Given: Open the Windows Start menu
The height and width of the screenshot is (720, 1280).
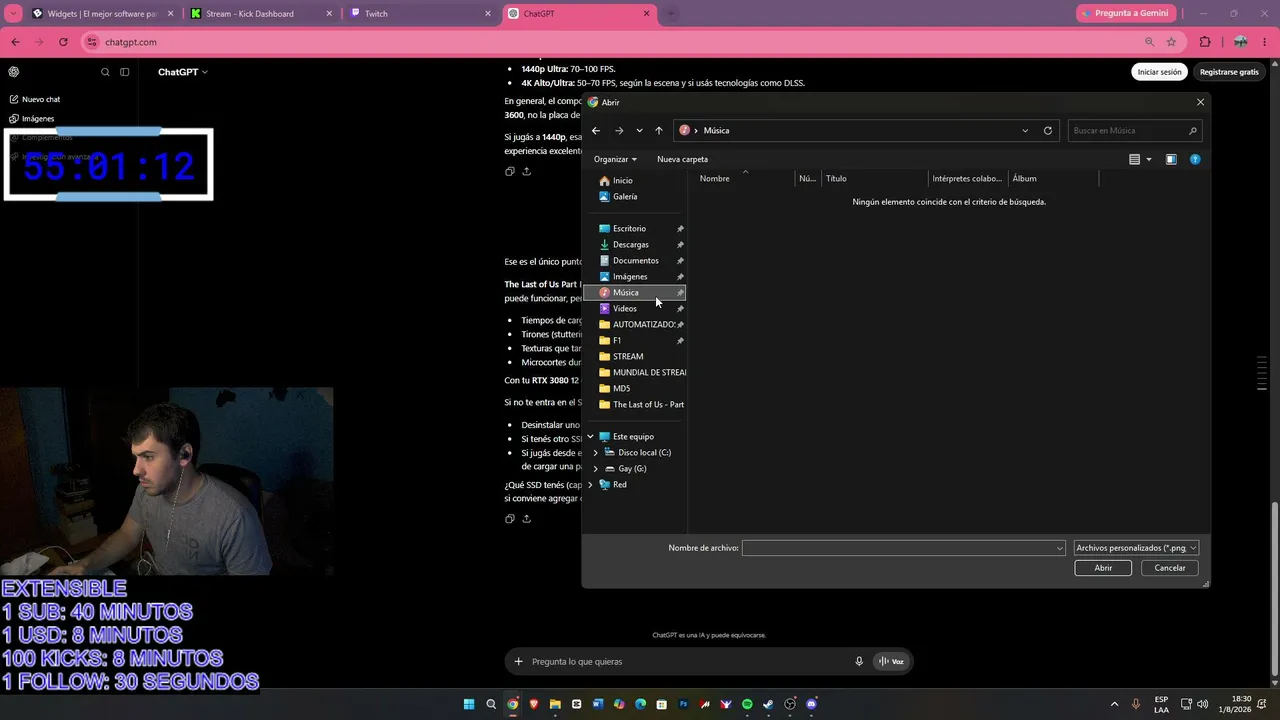Looking at the screenshot, I should [x=469, y=704].
